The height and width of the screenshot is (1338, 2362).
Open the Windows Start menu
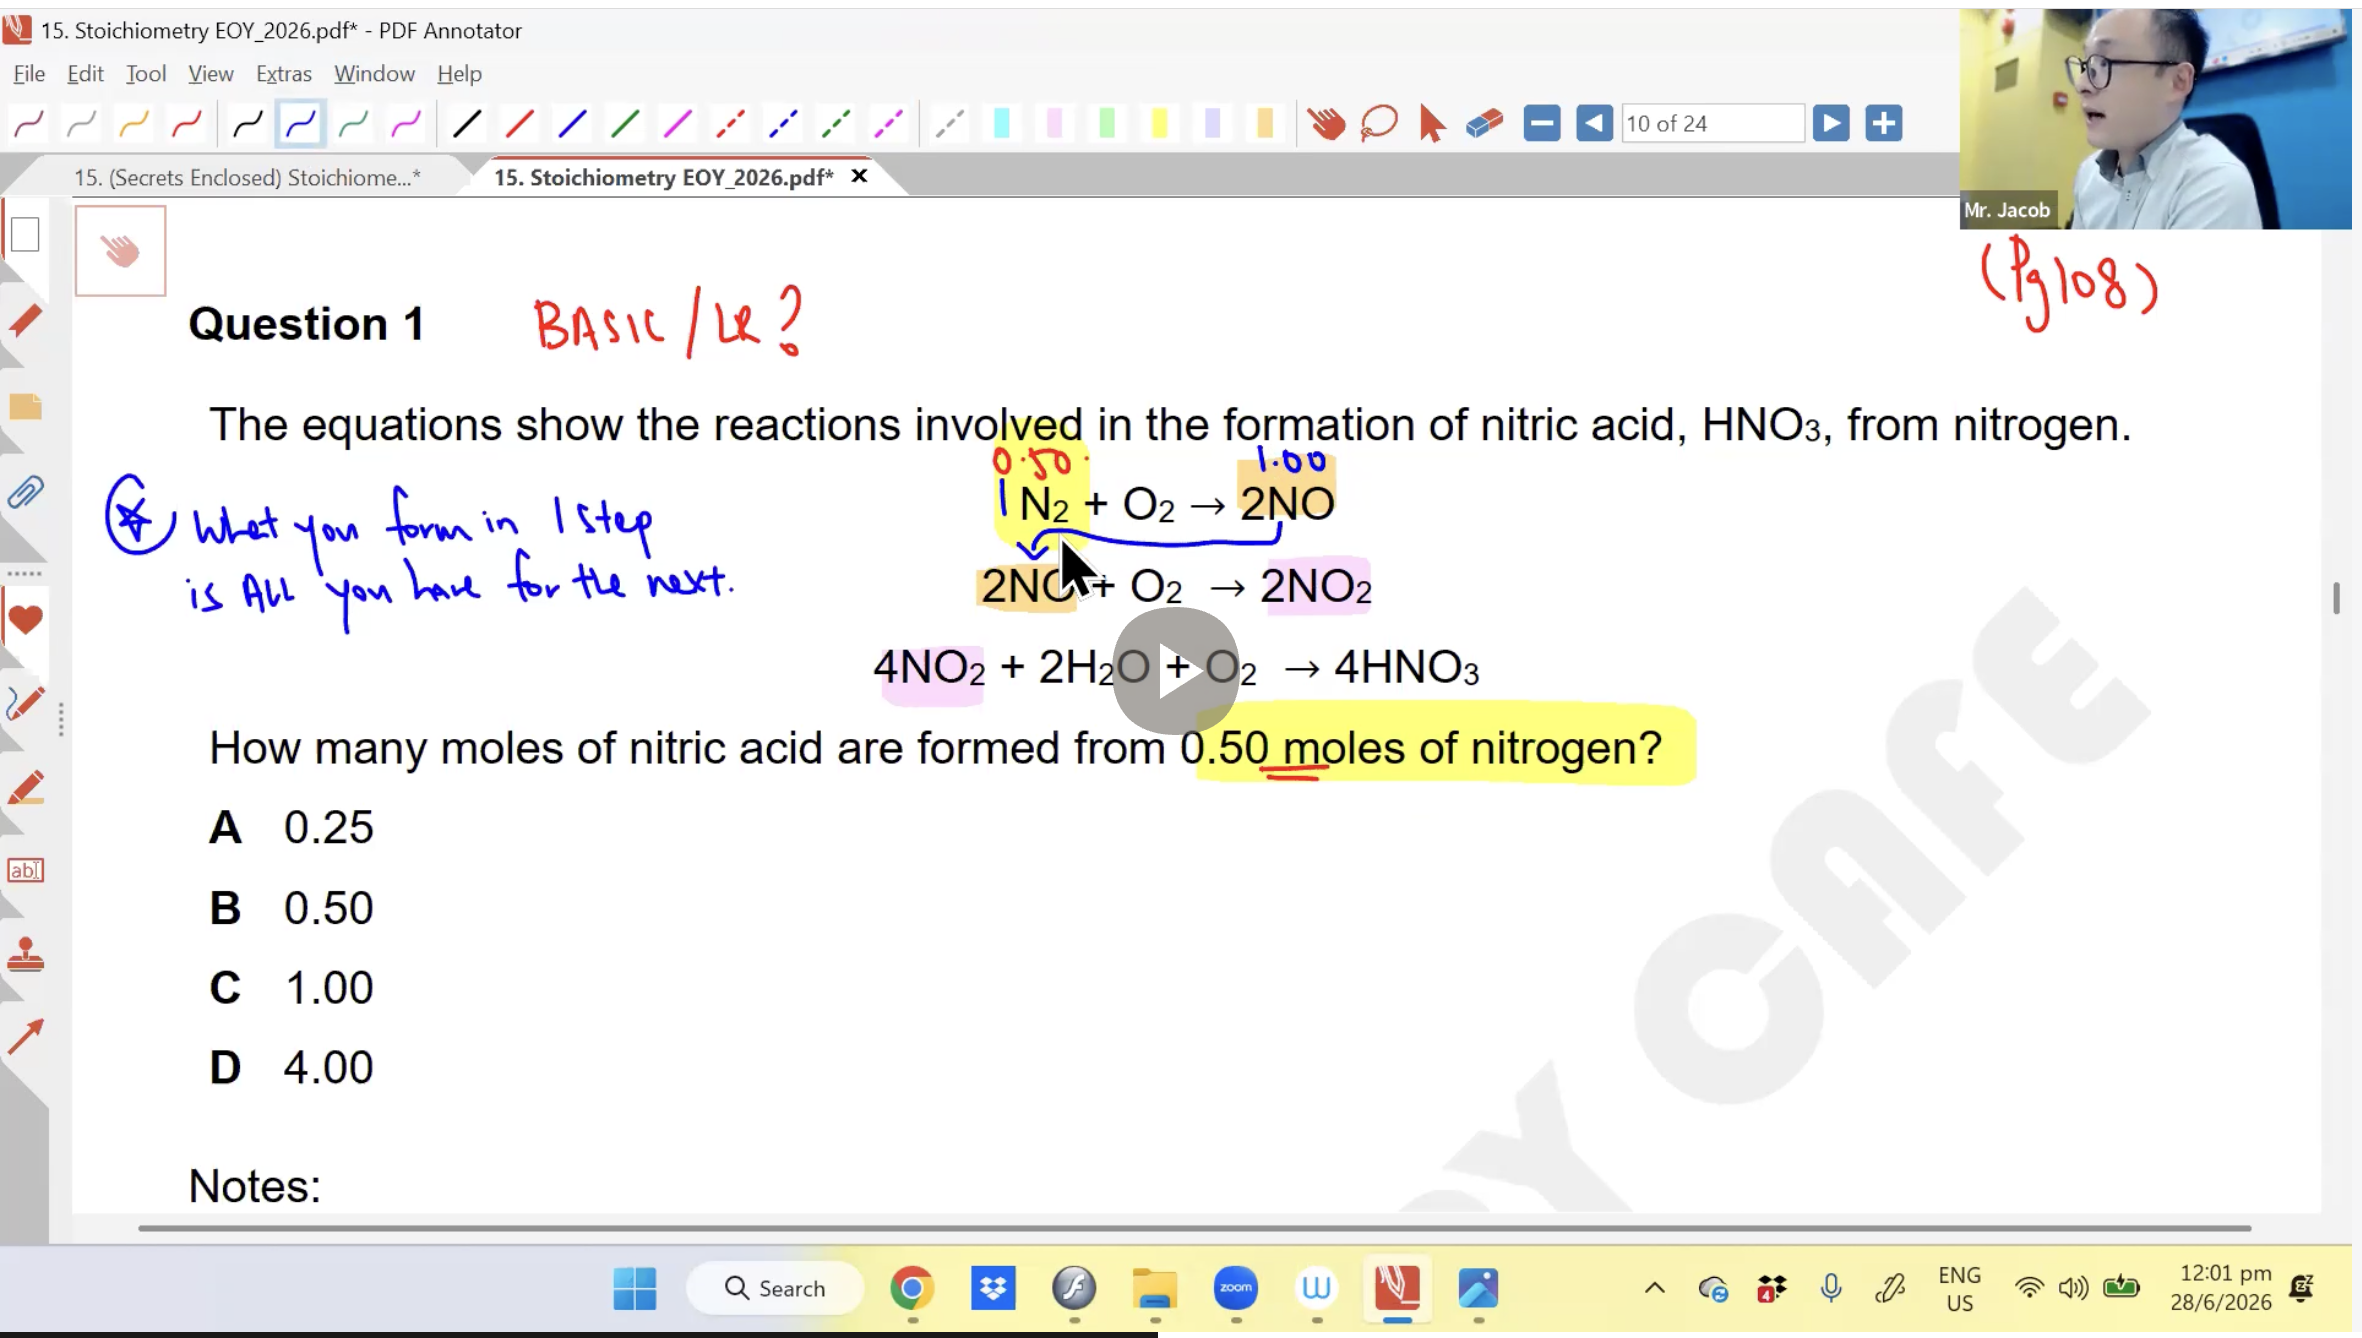635,1288
